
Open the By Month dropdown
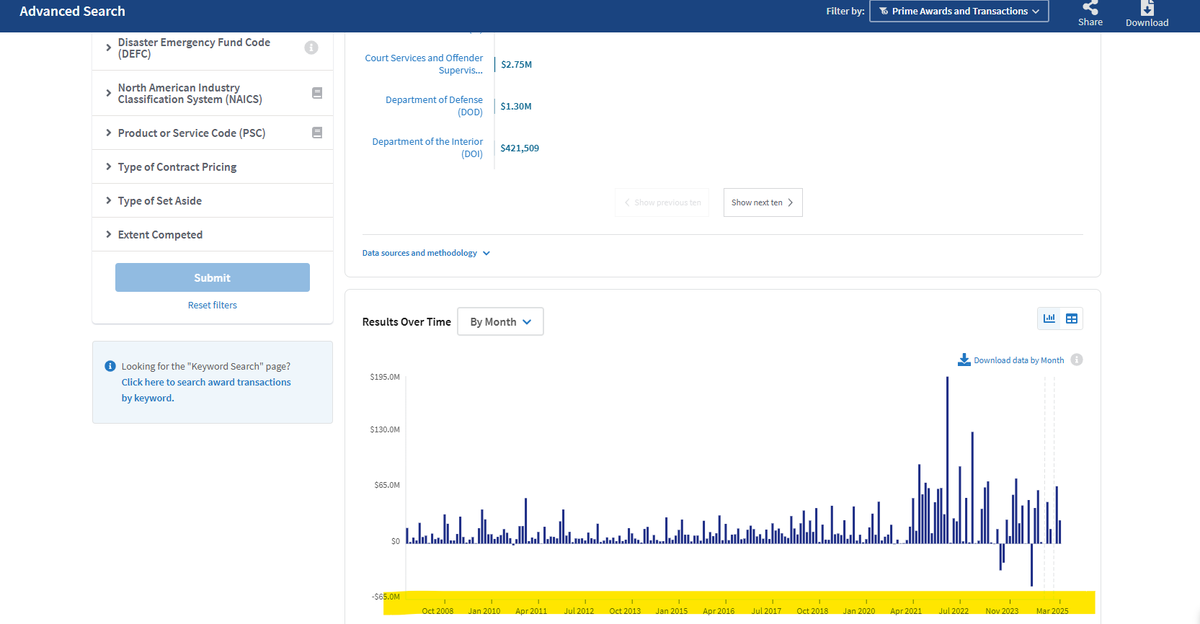pos(500,322)
